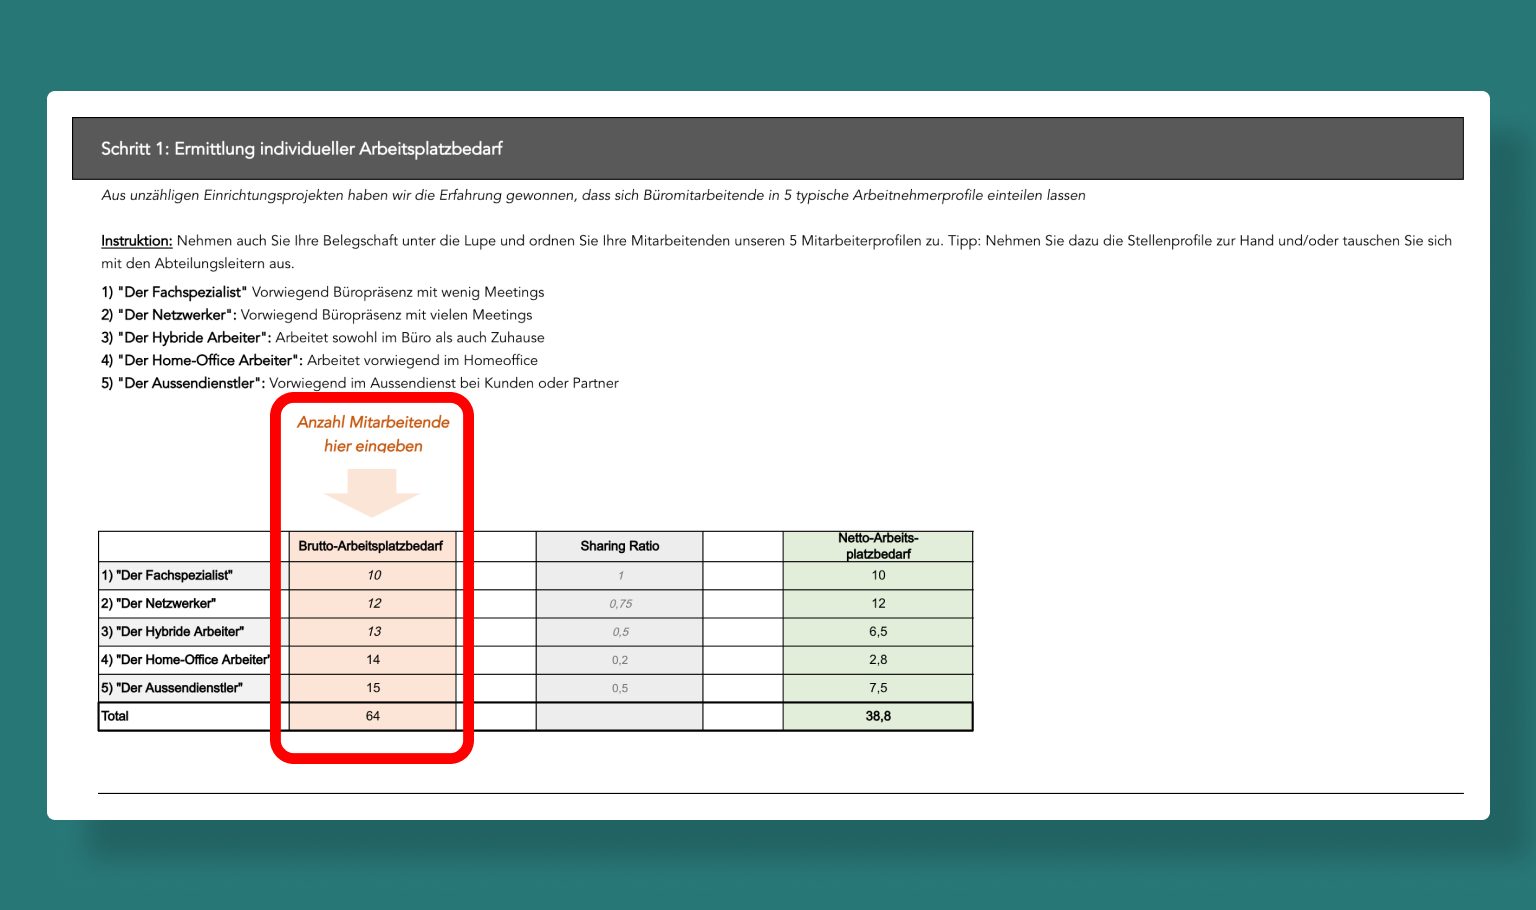Click the 'Schritt 1' dark header bar title
Image resolution: width=1536 pixels, height=910 pixels.
click(x=301, y=149)
